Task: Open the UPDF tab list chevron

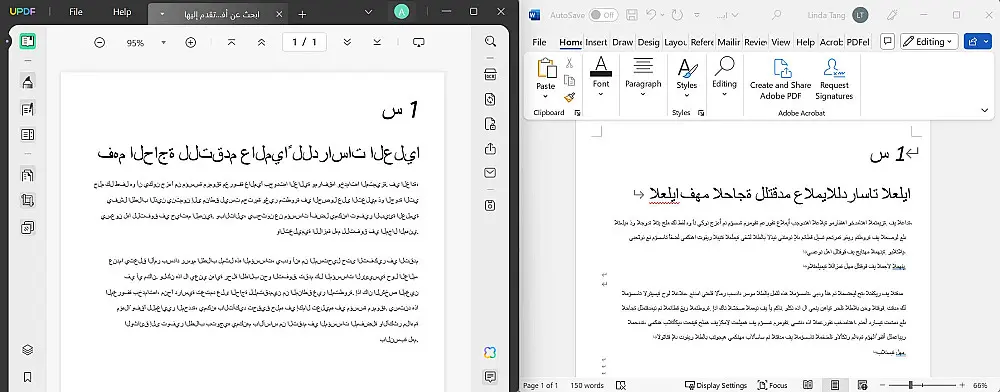Action: (369, 12)
